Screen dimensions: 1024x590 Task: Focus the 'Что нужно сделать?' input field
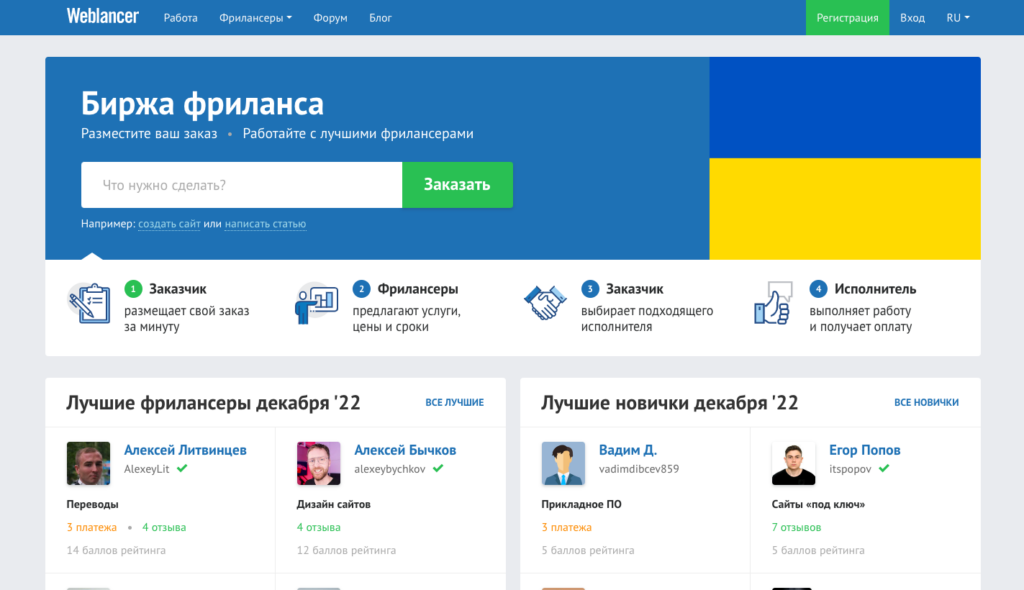[x=242, y=185]
